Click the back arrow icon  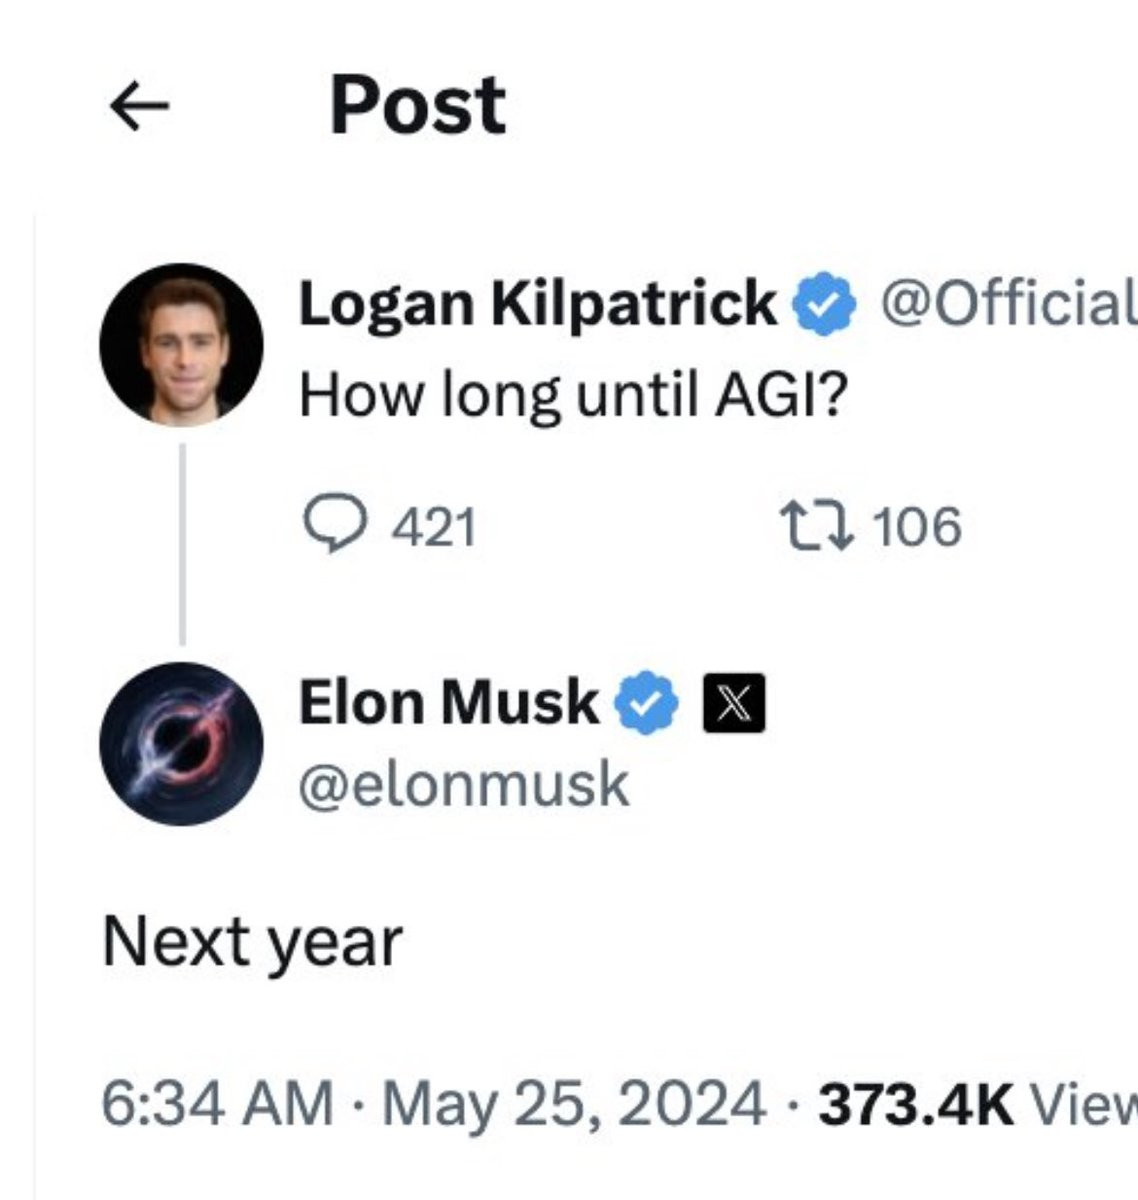138,106
